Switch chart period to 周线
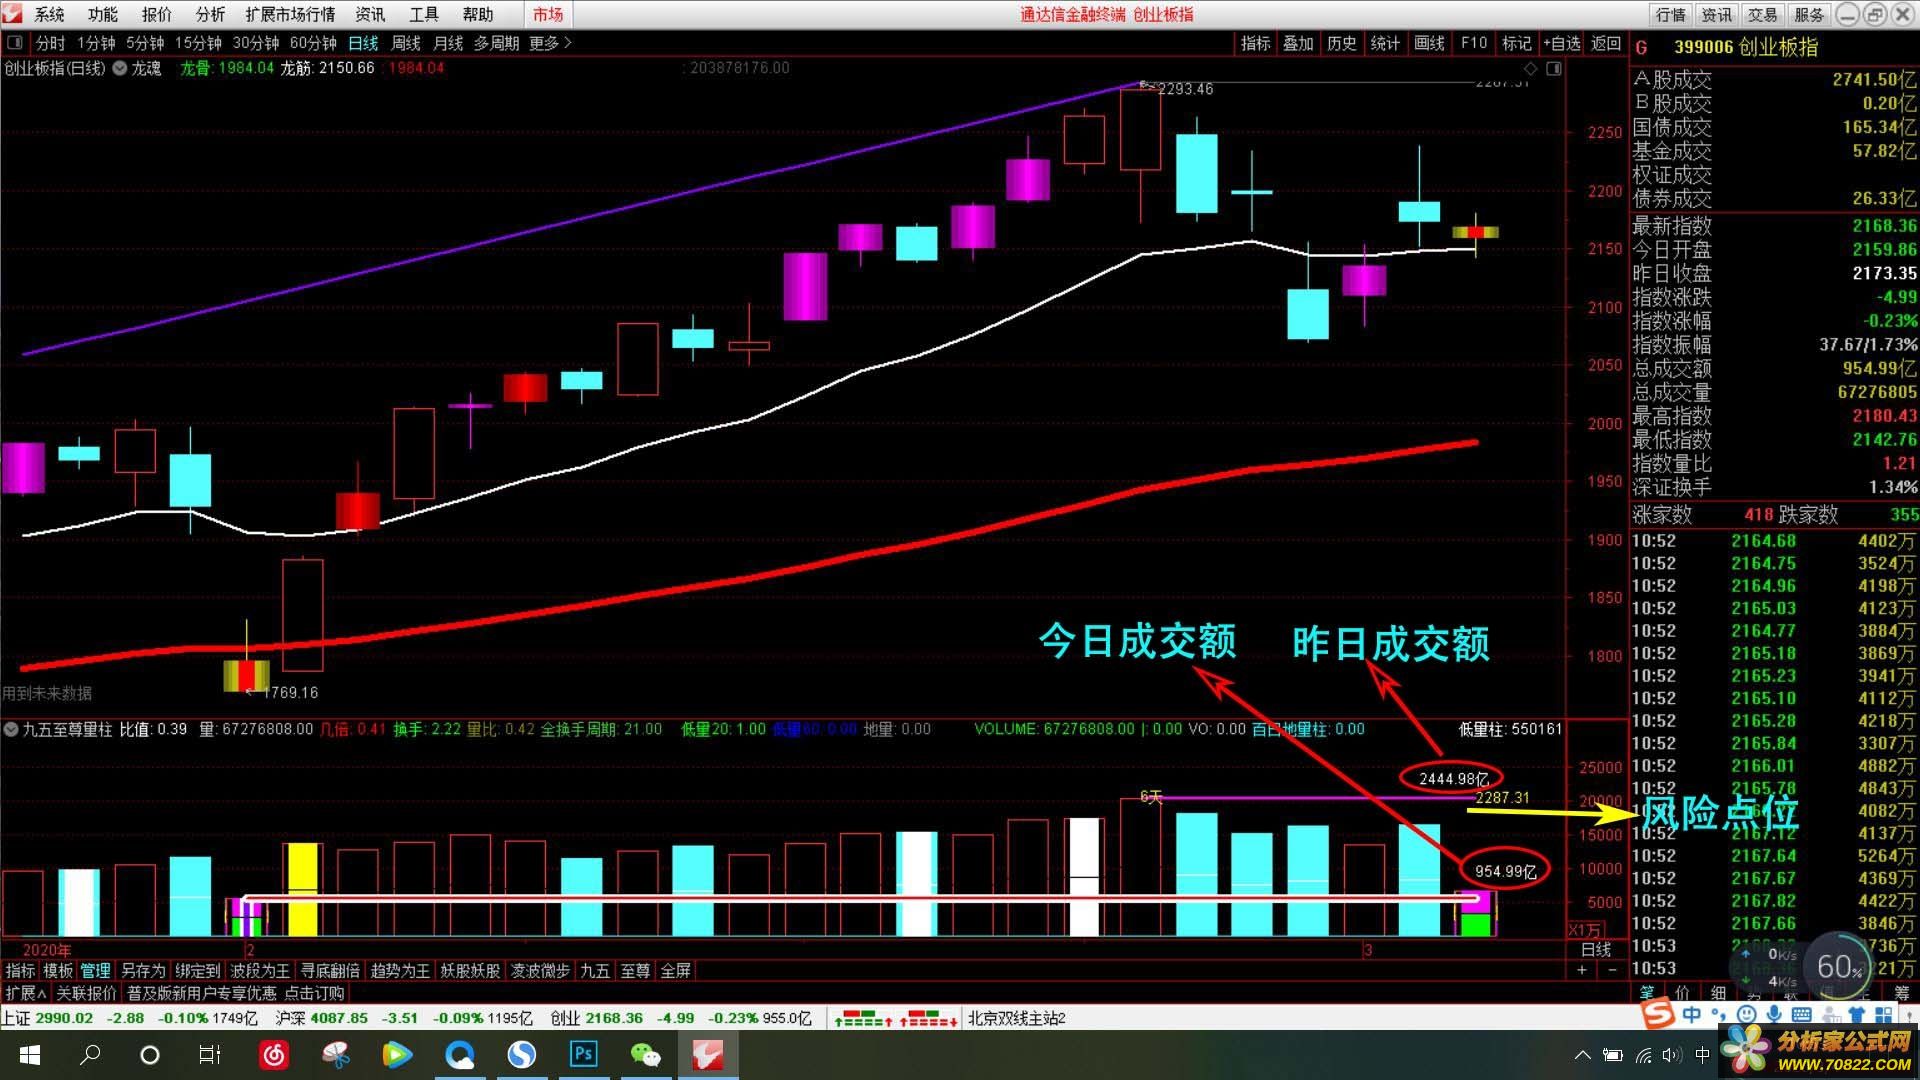The height and width of the screenshot is (1080, 1920). point(406,43)
